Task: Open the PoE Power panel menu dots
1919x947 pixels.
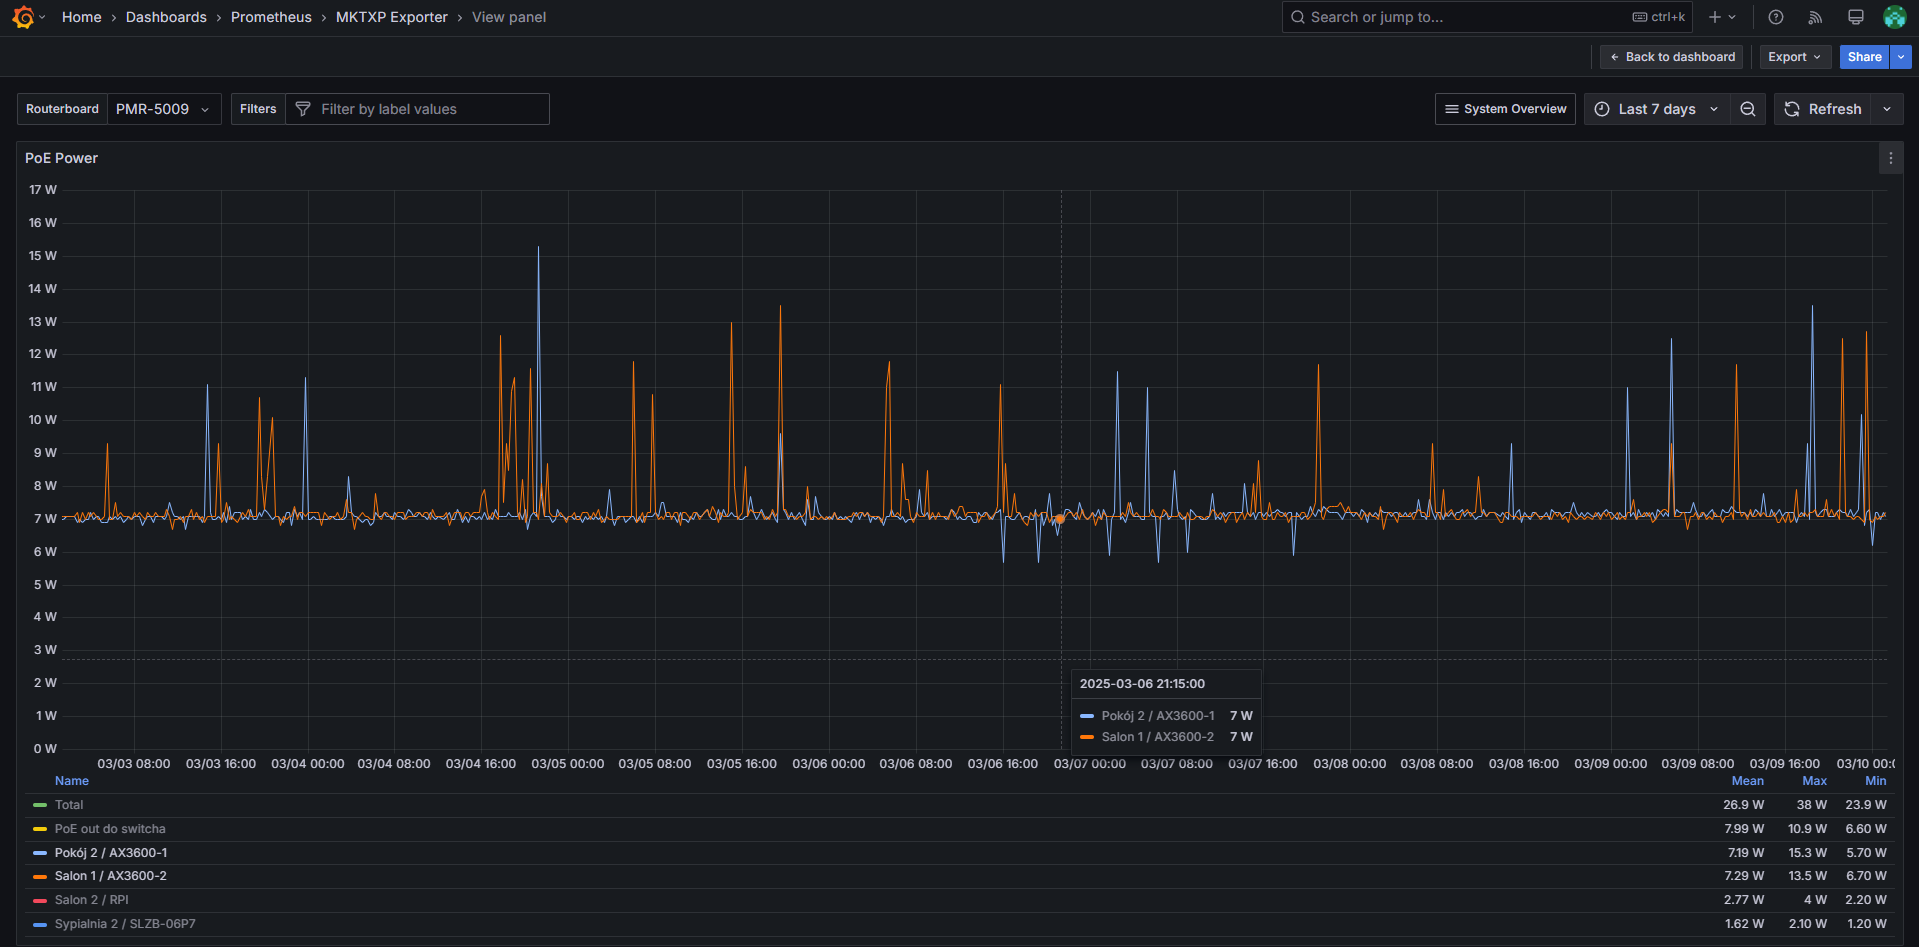Action: [x=1890, y=158]
